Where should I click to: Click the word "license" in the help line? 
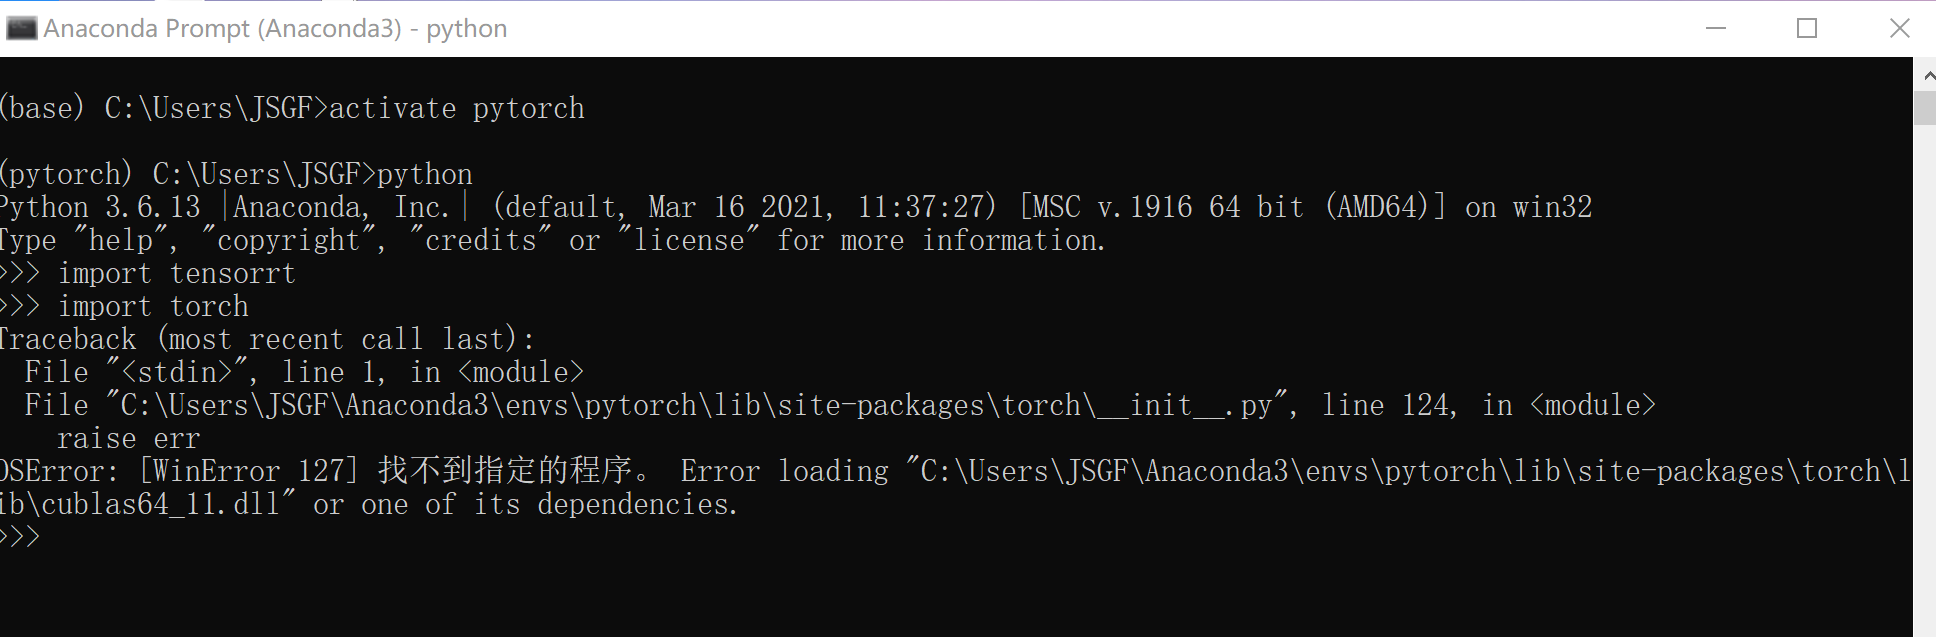(x=689, y=240)
